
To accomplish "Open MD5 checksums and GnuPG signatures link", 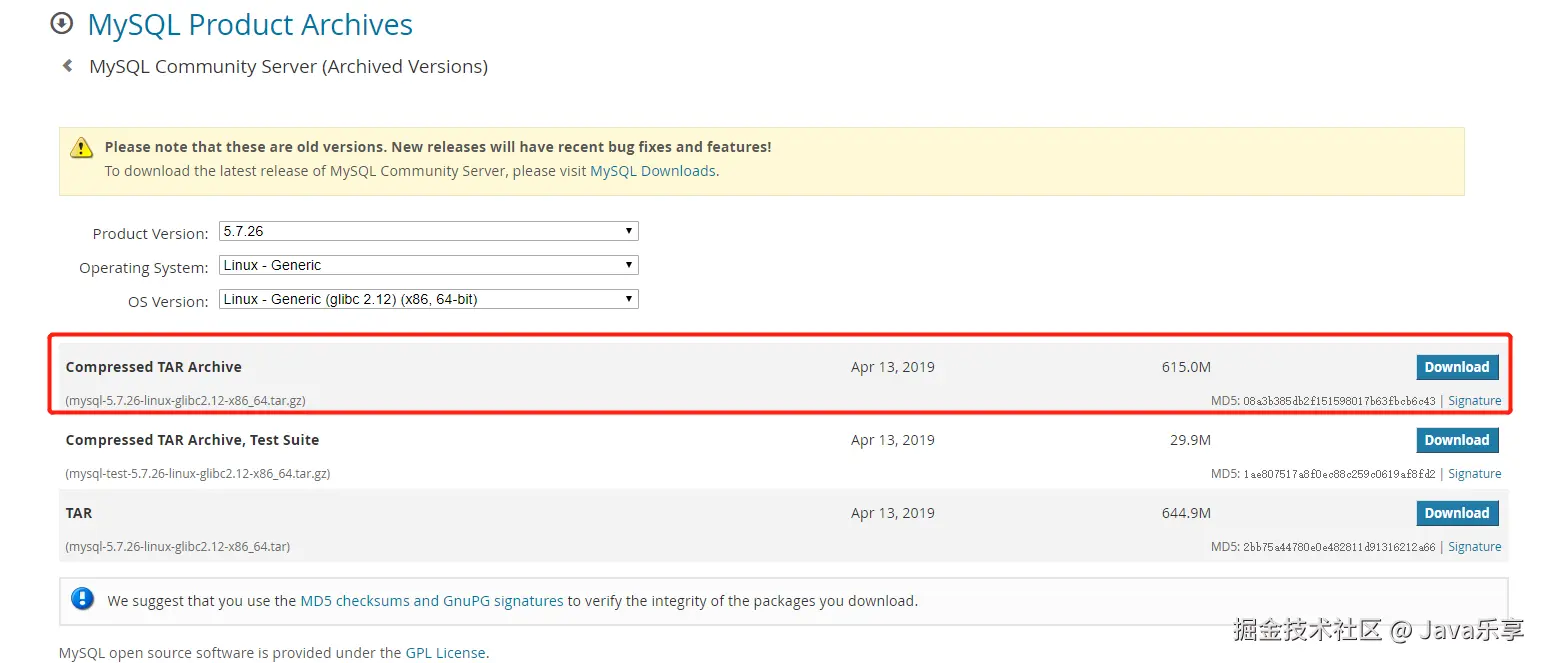I will click(x=432, y=601).
